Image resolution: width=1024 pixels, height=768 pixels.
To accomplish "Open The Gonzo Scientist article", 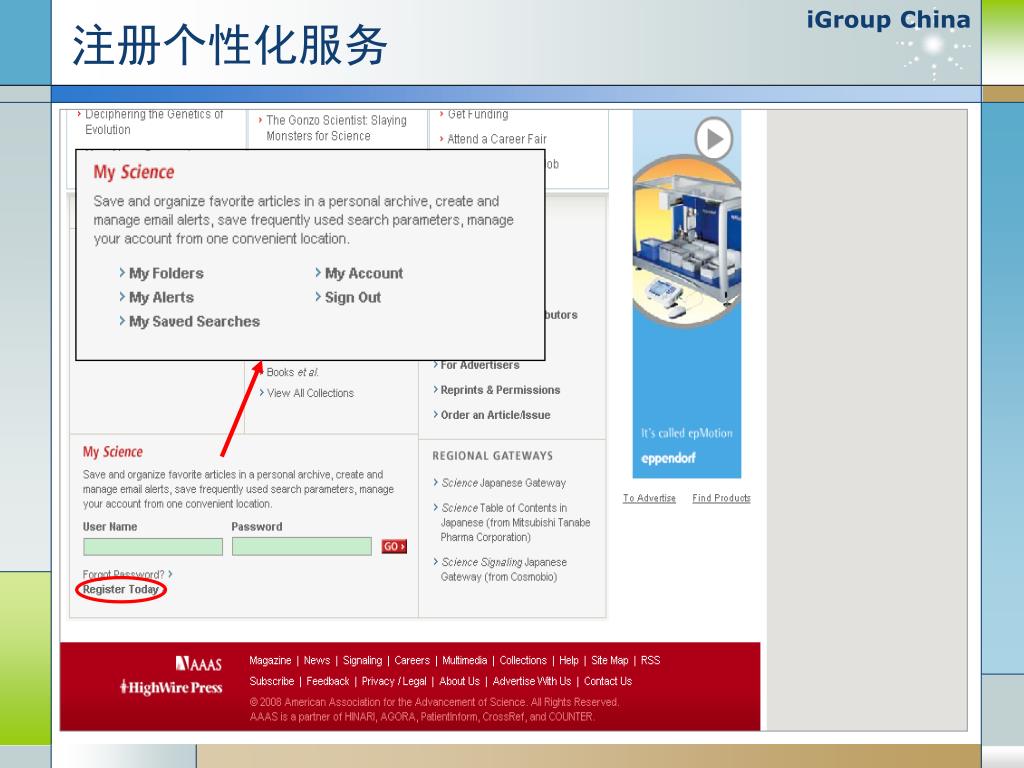I will point(336,128).
